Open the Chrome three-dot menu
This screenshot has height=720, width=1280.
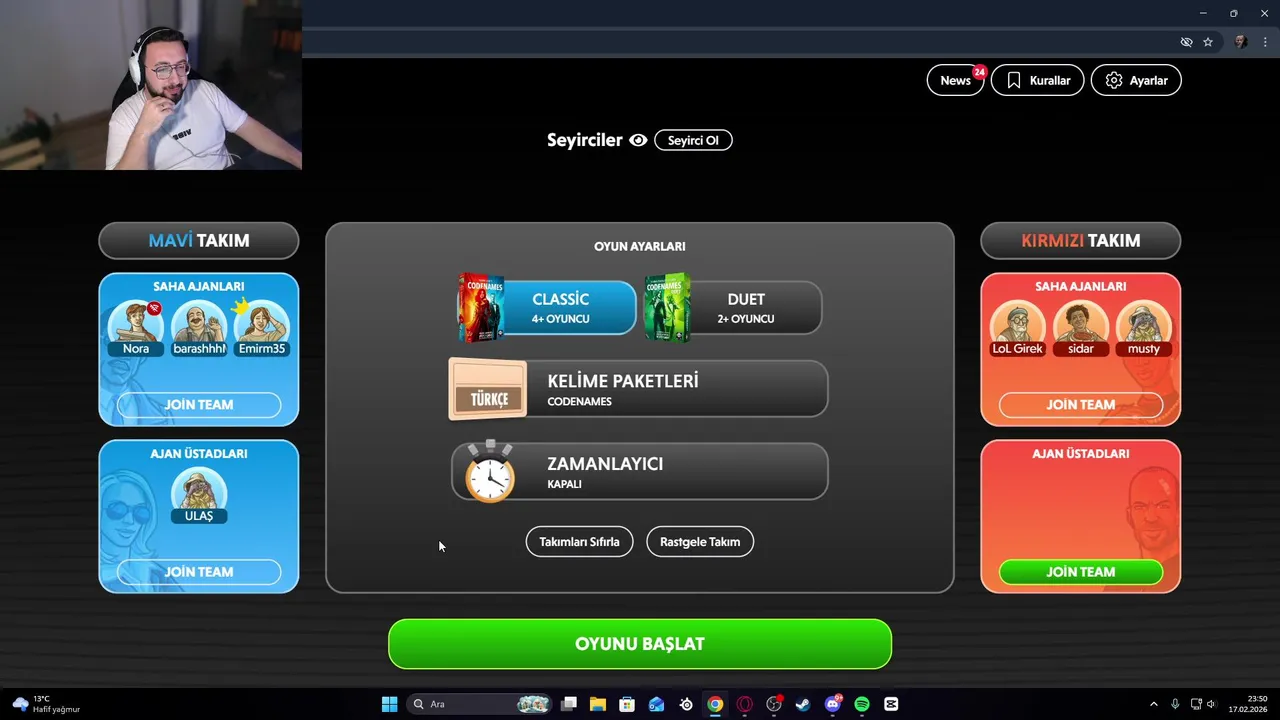(x=1265, y=42)
